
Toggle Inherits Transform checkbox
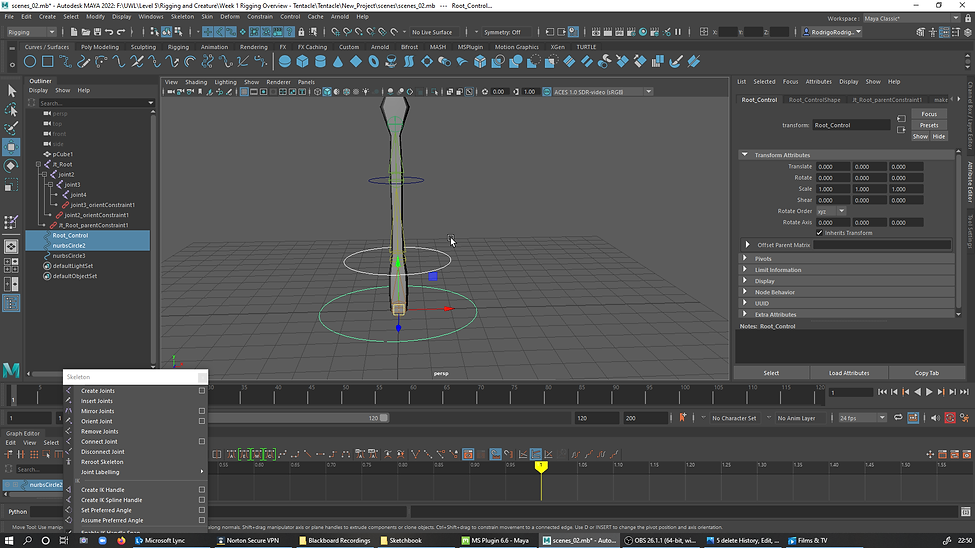click(820, 233)
